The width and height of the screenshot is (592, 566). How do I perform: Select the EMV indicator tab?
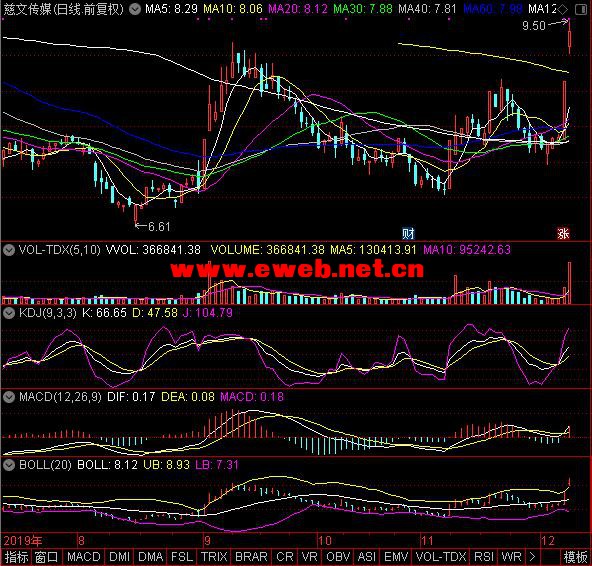tap(396, 557)
